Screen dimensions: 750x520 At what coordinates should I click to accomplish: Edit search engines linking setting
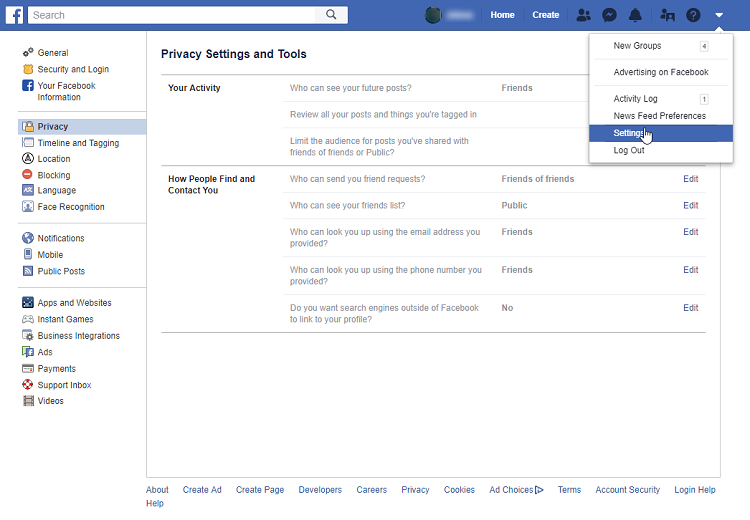691,308
